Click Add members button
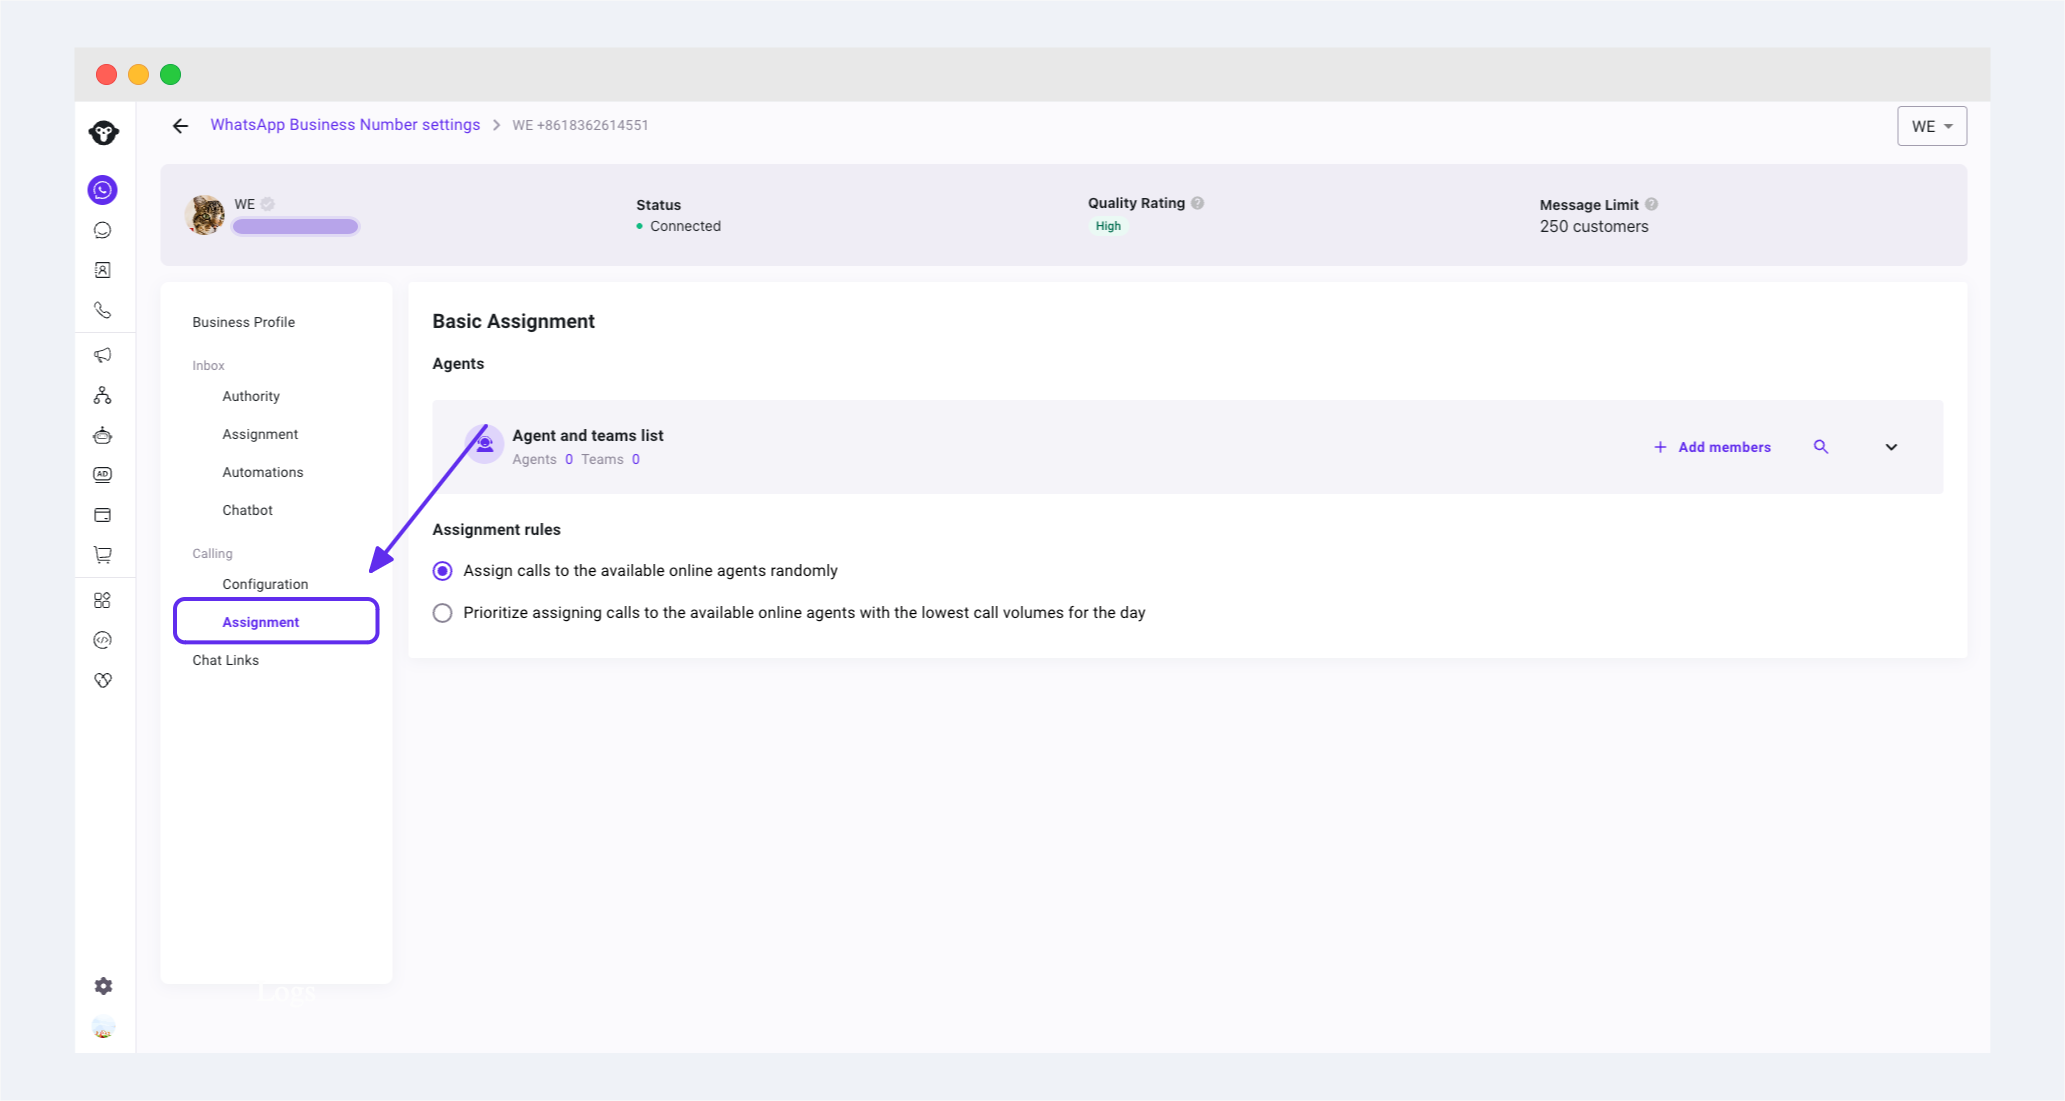Viewport: 2065px width, 1101px height. [x=1712, y=447]
